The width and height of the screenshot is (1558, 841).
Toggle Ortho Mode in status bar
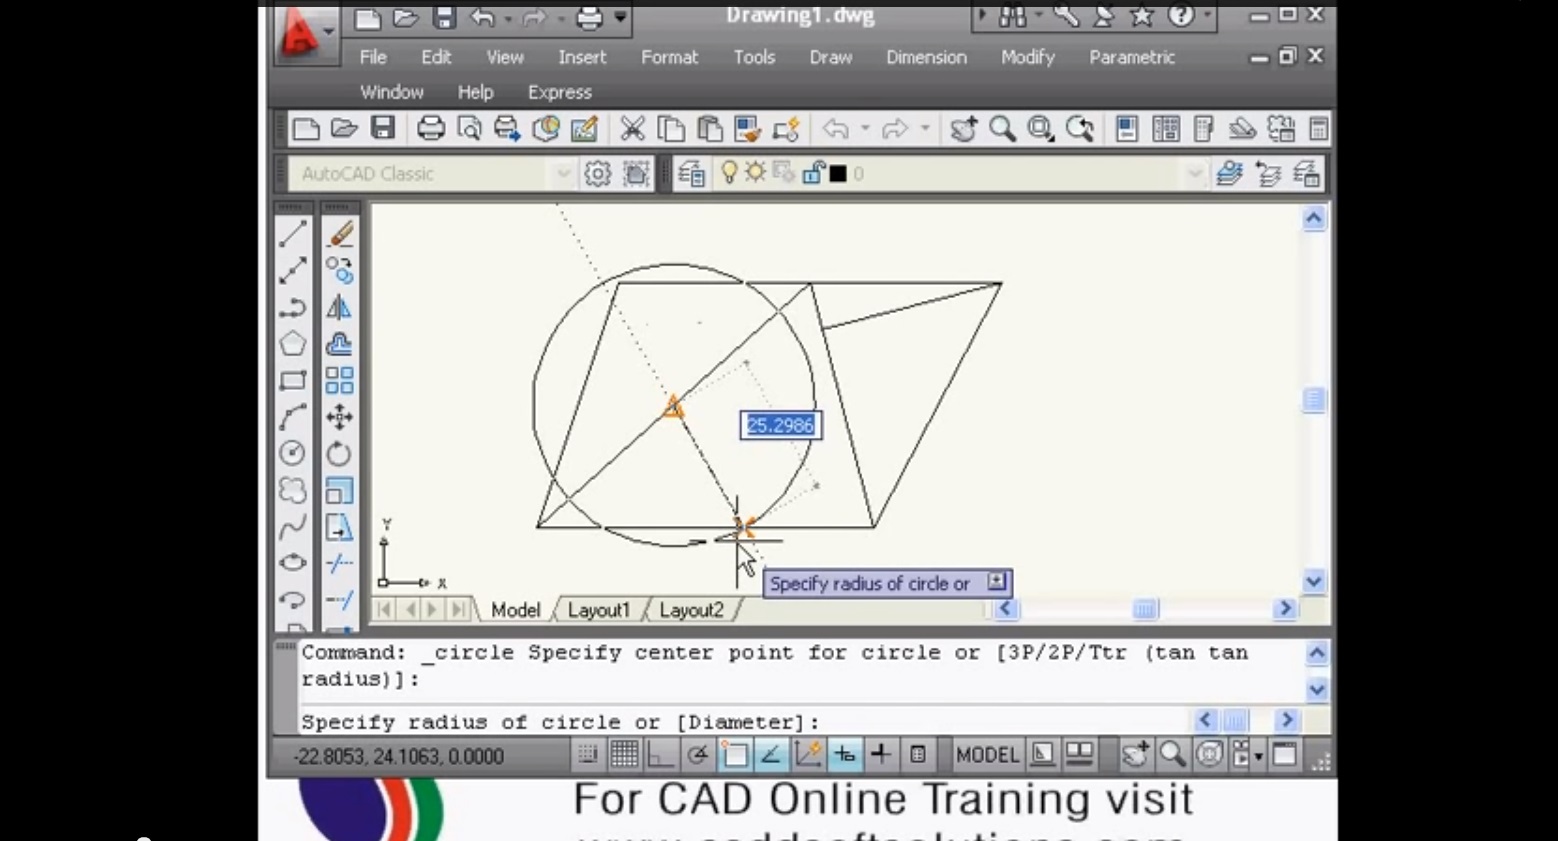pyautogui.click(x=660, y=755)
